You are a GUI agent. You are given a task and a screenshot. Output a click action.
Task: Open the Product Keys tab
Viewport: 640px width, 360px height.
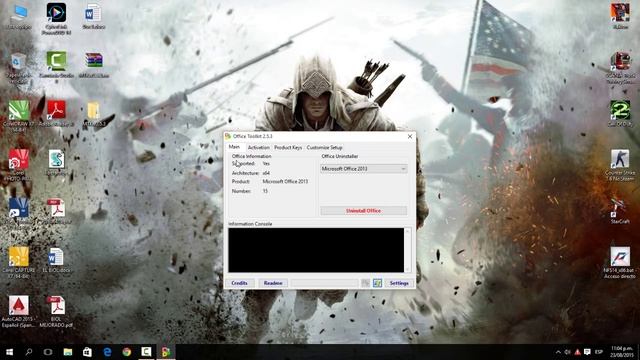288,147
